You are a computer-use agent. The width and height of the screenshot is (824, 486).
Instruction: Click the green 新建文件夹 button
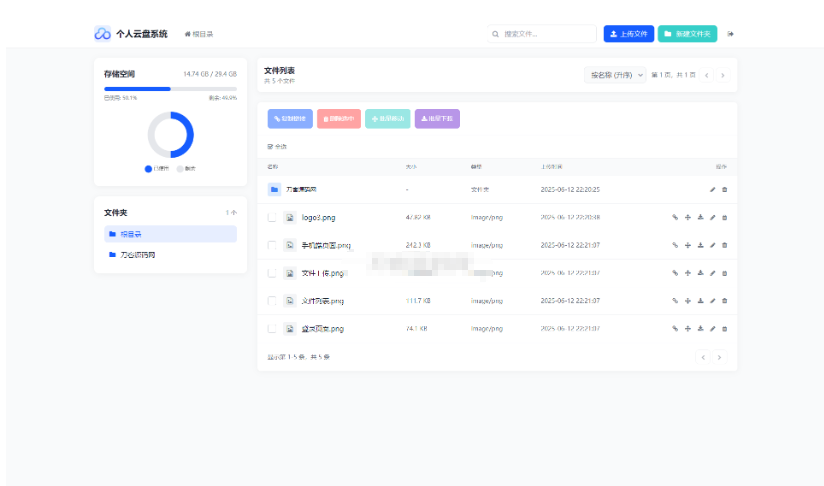[687, 34]
